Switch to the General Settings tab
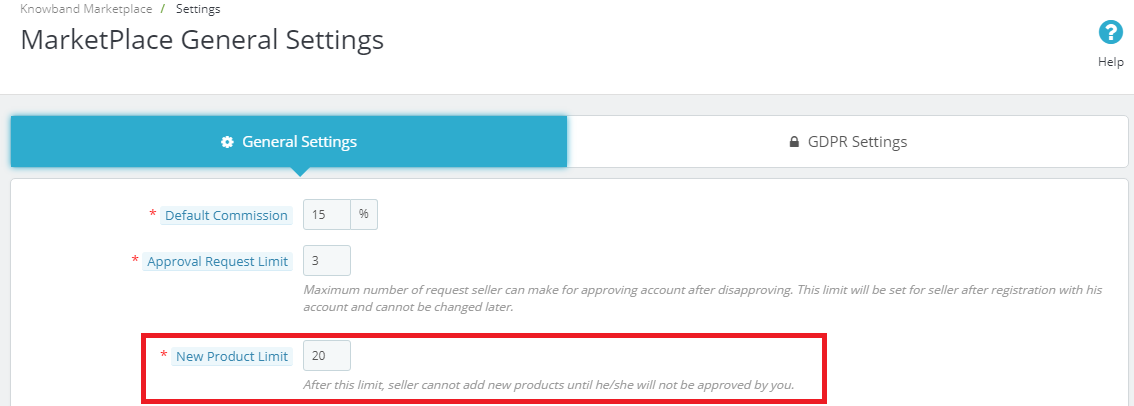Image resolution: width=1134 pixels, height=406 pixels. click(289, 142)
